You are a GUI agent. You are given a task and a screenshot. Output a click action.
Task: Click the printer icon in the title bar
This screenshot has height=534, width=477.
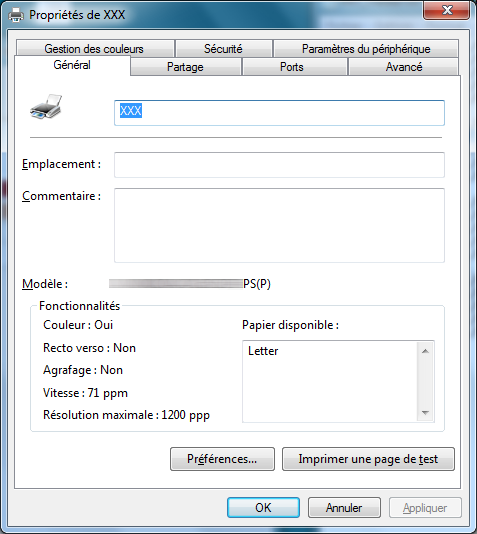(16, 15)
